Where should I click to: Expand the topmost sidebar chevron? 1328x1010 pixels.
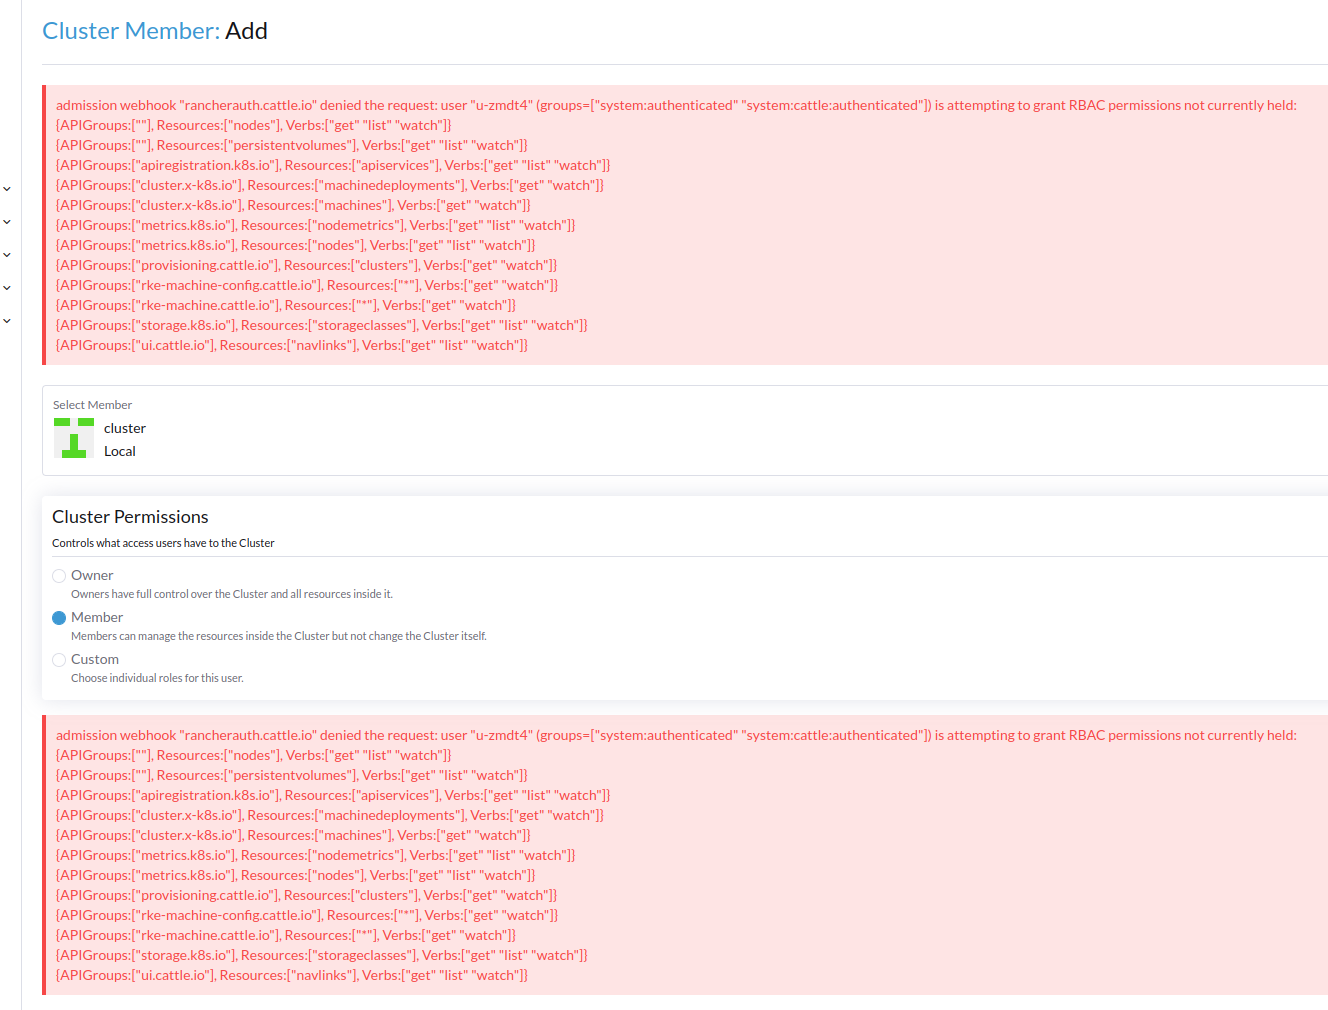coord(7,187)
